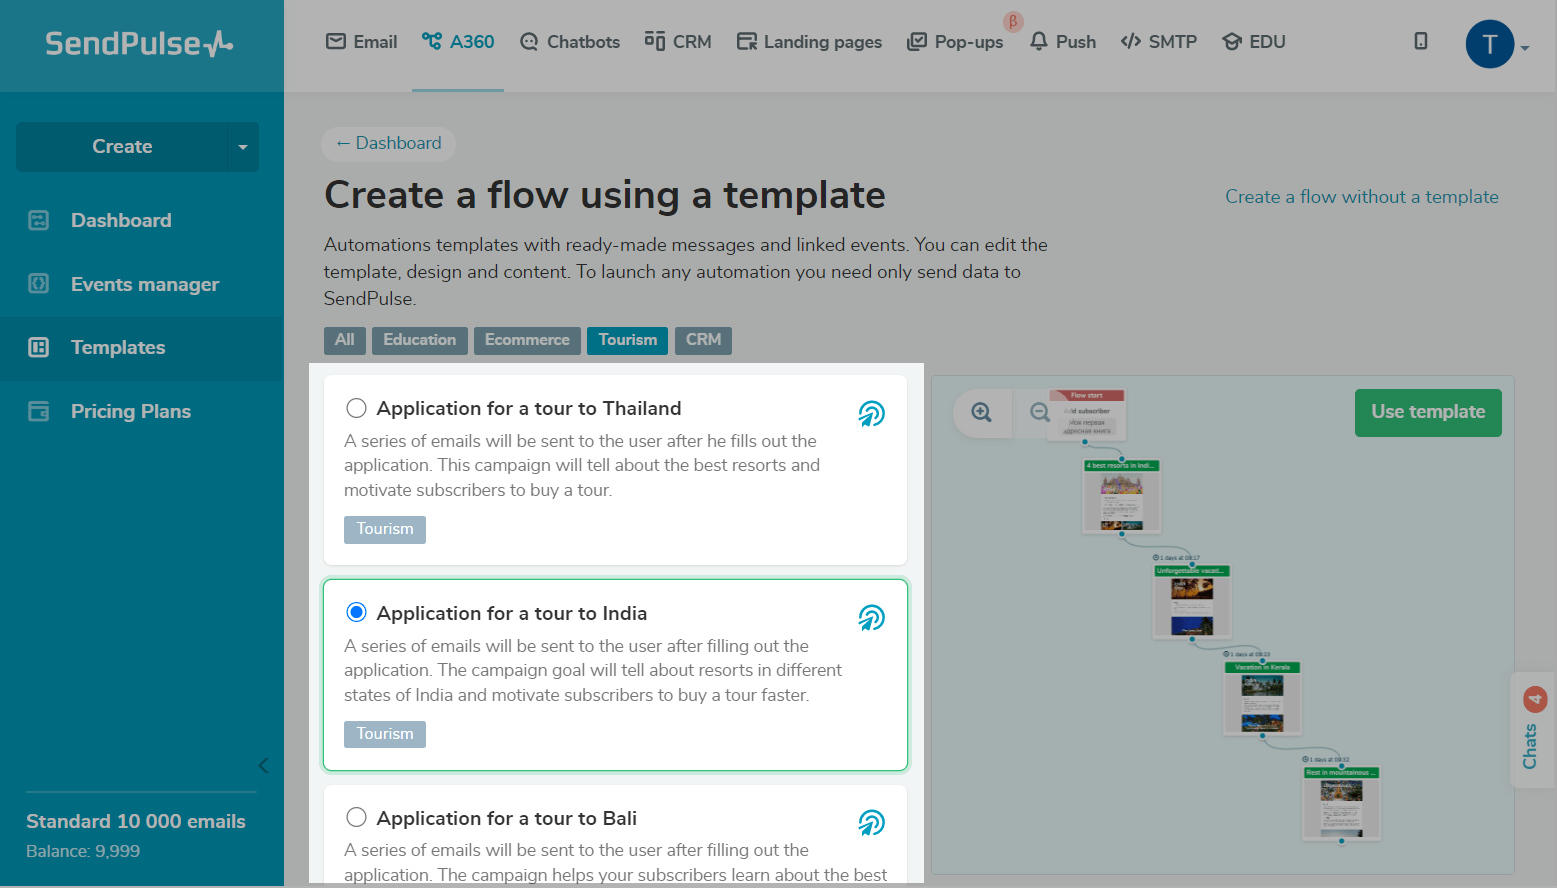Click the zoom in magnifier icon
The width and height of the screenshot is (1557, 888).
981,413
